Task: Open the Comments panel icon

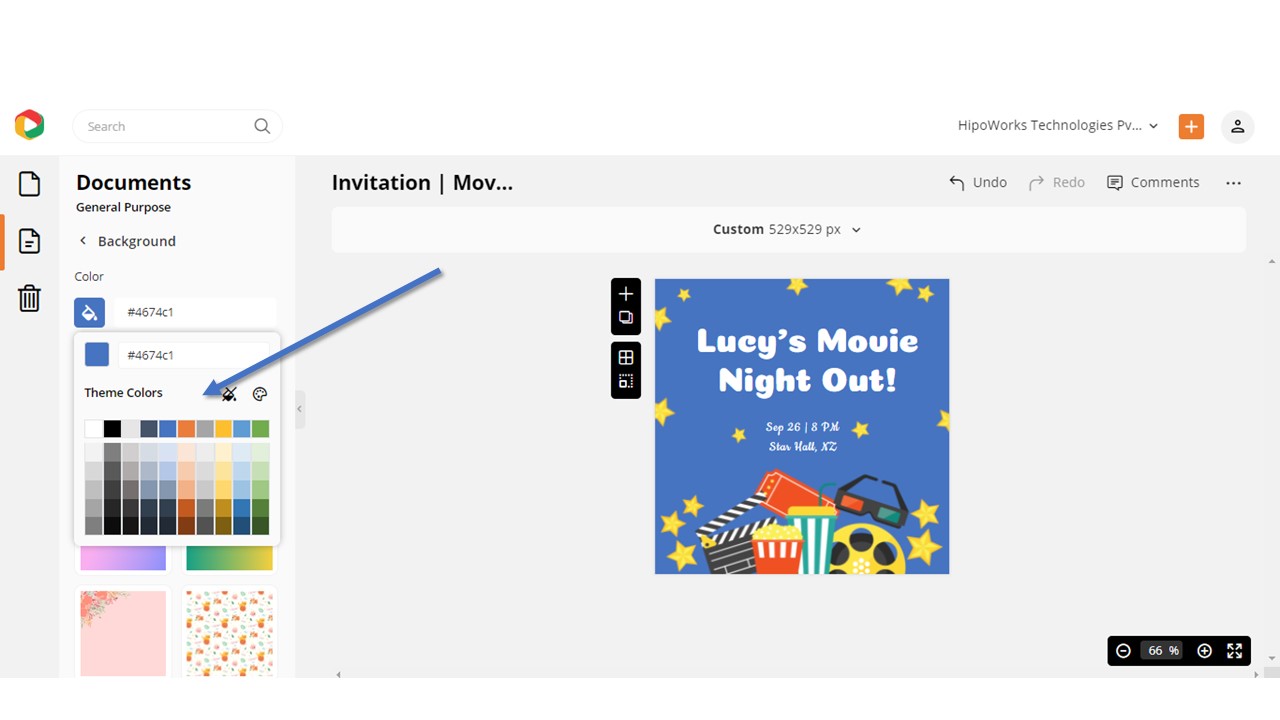Action: click(x=1153, y=182)
